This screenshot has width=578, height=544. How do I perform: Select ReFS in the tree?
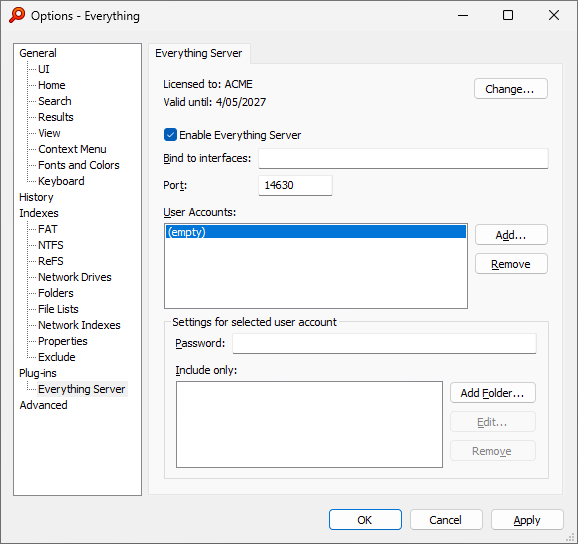[x=51, y=261]
